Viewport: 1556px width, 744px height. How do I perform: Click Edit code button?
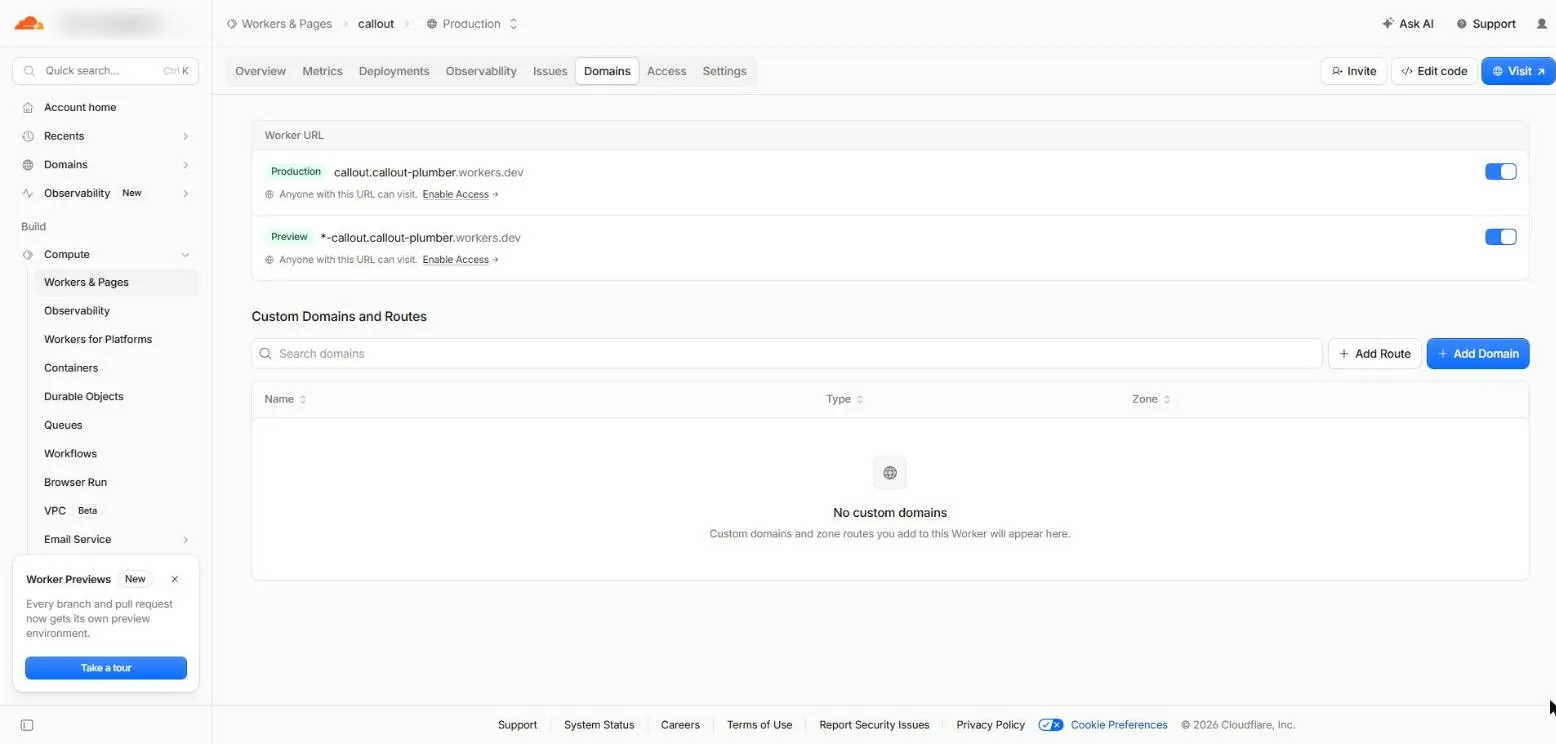pos(1434,71)
